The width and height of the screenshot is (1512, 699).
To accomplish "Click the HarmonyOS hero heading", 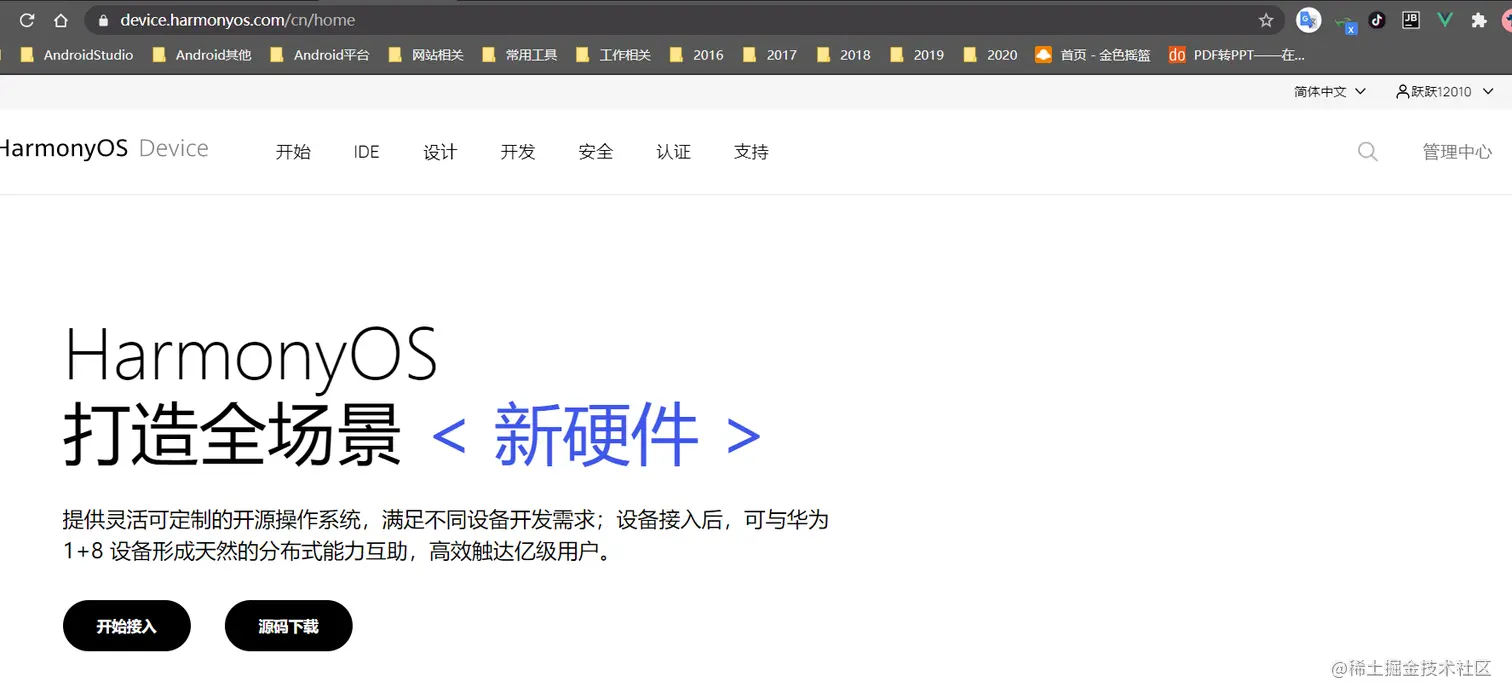I will tap(251, 358).
